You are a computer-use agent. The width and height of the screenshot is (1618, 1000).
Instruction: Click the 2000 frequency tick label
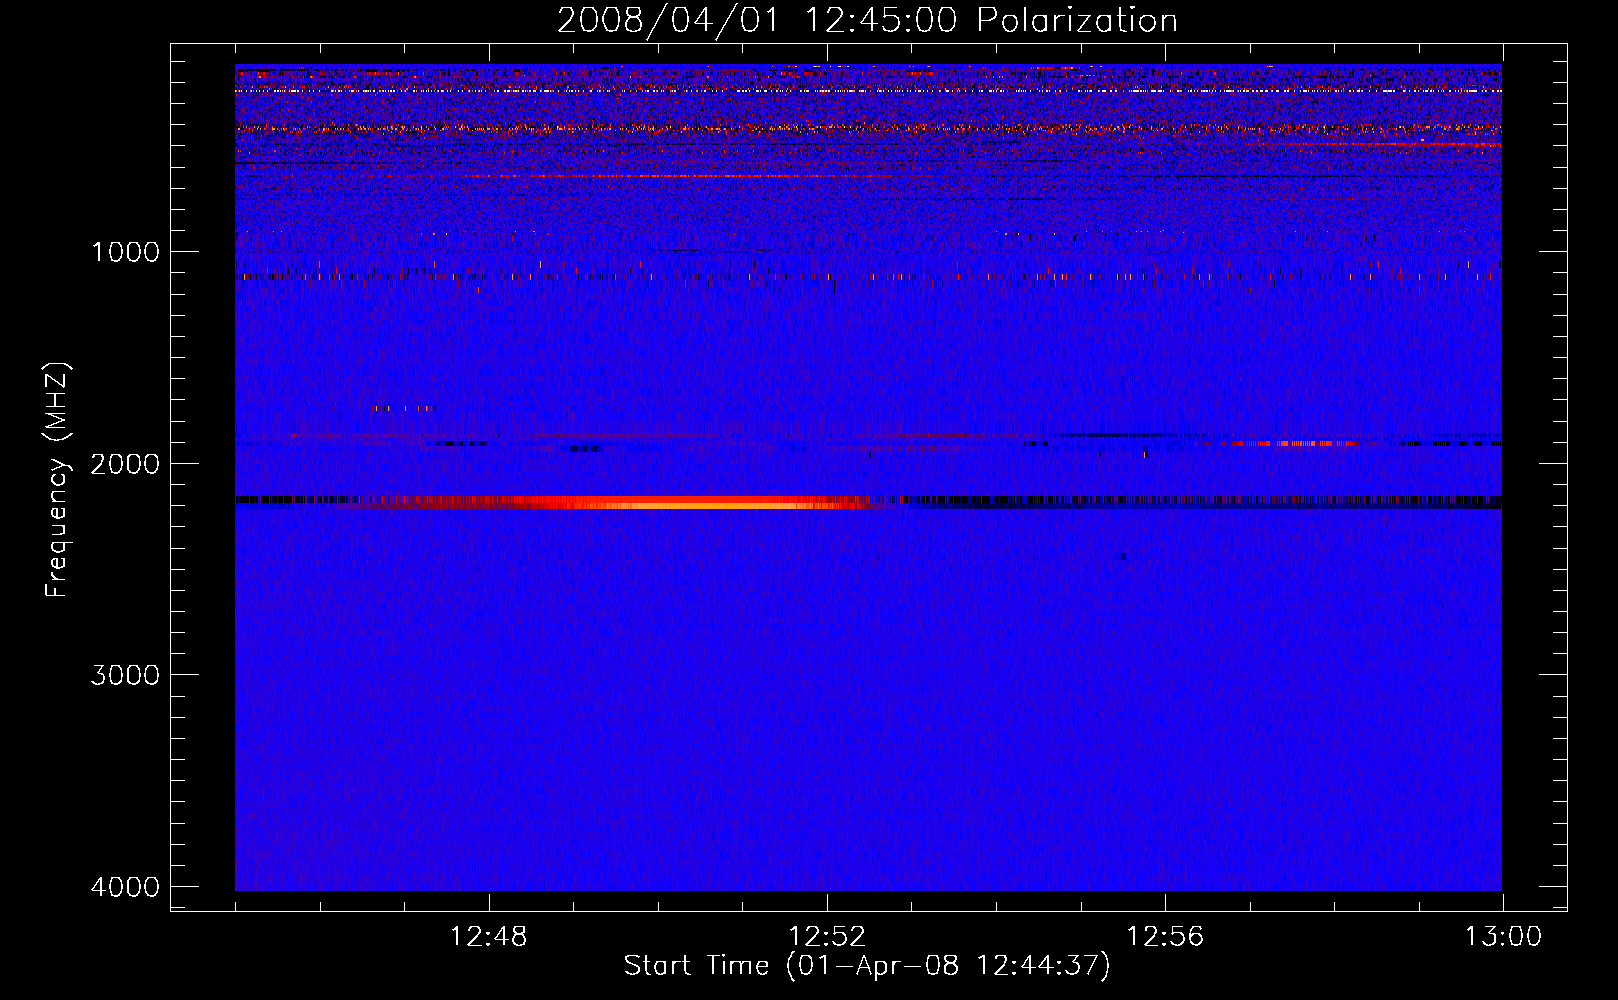coord(125,464)
